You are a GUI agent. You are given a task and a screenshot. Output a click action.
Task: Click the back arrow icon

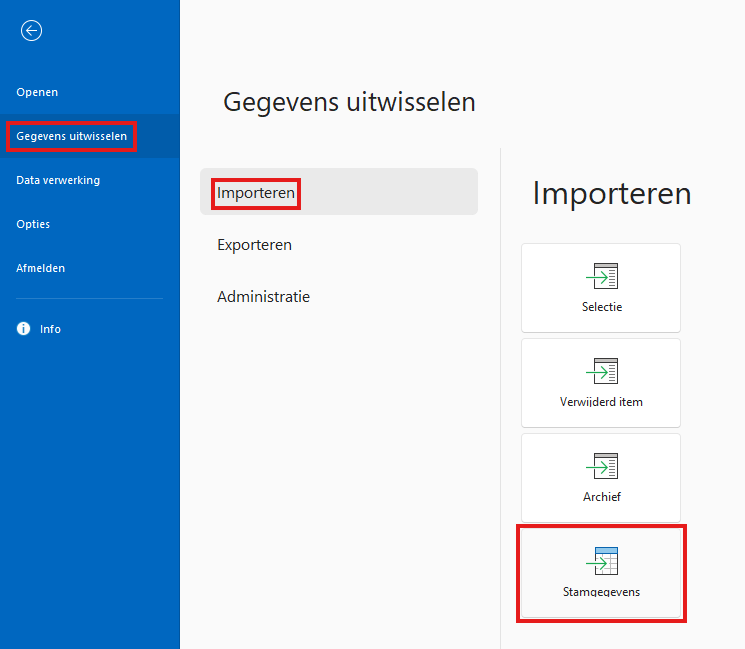tap(31, 31)
